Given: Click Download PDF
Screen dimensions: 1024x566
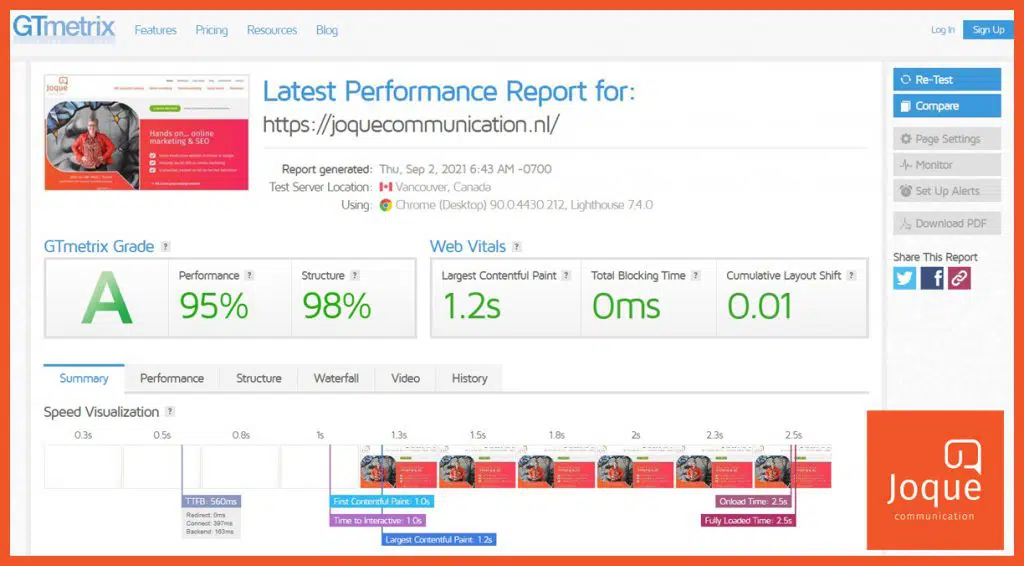Looking at the screenshot, I should tap(947, 223).
